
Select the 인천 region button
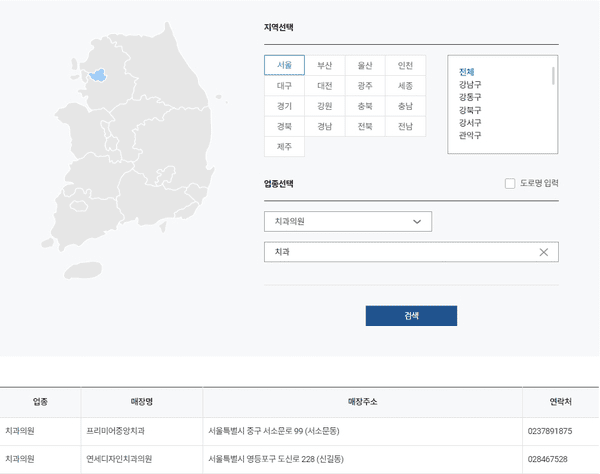click(405, 65)
